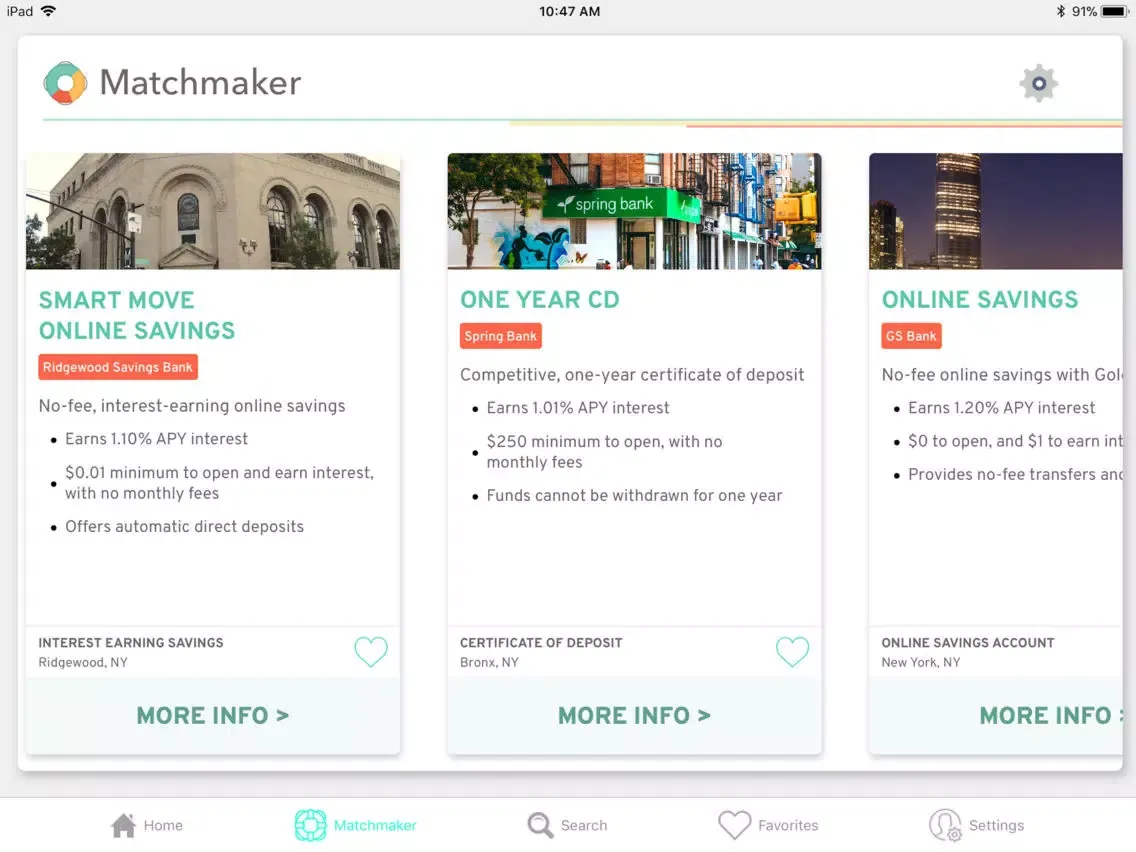Open the gear settings icon in header
Viewport: 1136px width, 852px height.
click(1038, 83)
